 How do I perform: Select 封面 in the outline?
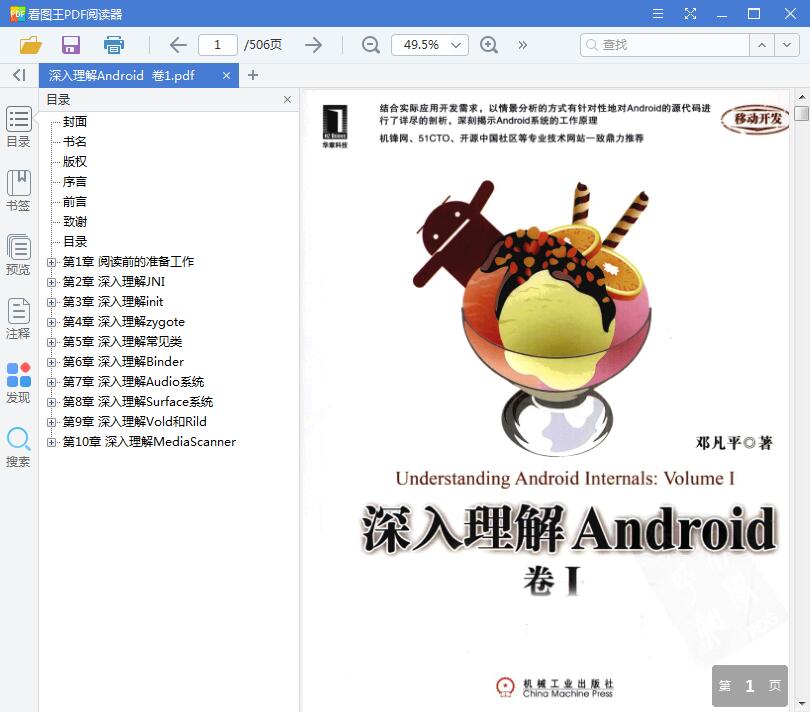coord(75,121)
